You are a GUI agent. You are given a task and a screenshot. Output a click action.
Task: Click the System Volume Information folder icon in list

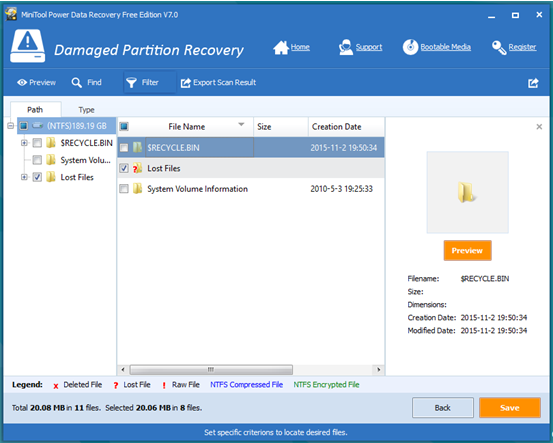[x=137, y=189]
